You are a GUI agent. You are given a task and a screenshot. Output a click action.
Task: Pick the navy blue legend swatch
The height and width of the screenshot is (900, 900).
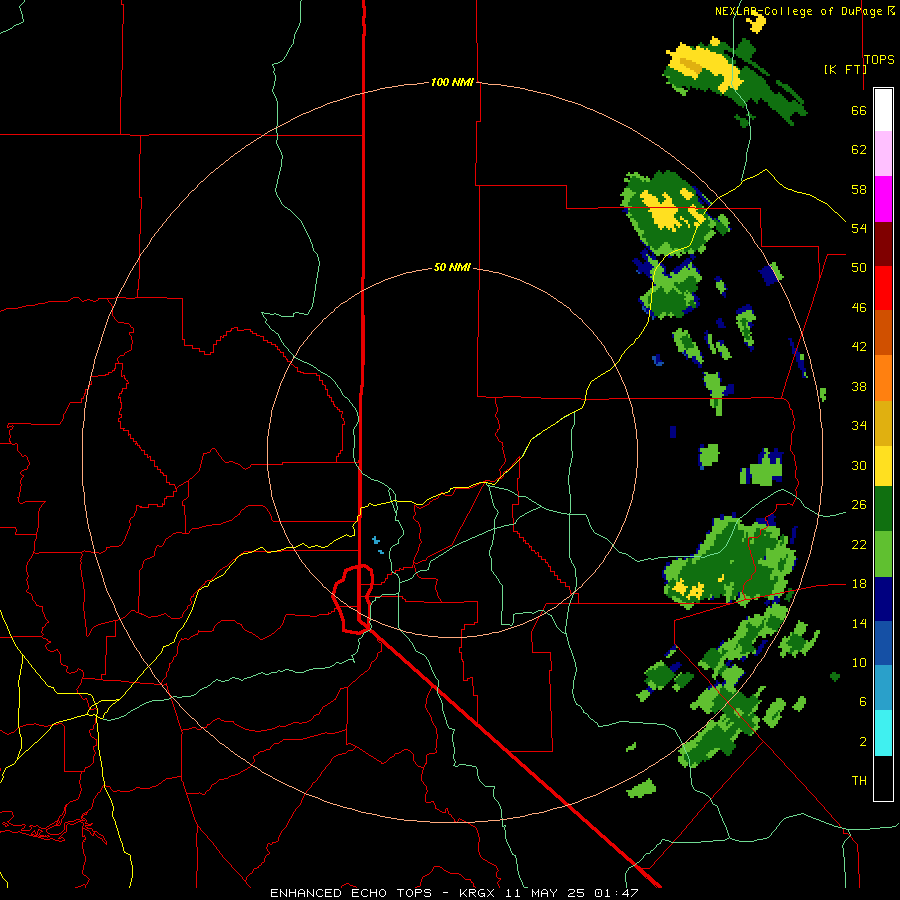pyautogui.click(x=883, y=599)
